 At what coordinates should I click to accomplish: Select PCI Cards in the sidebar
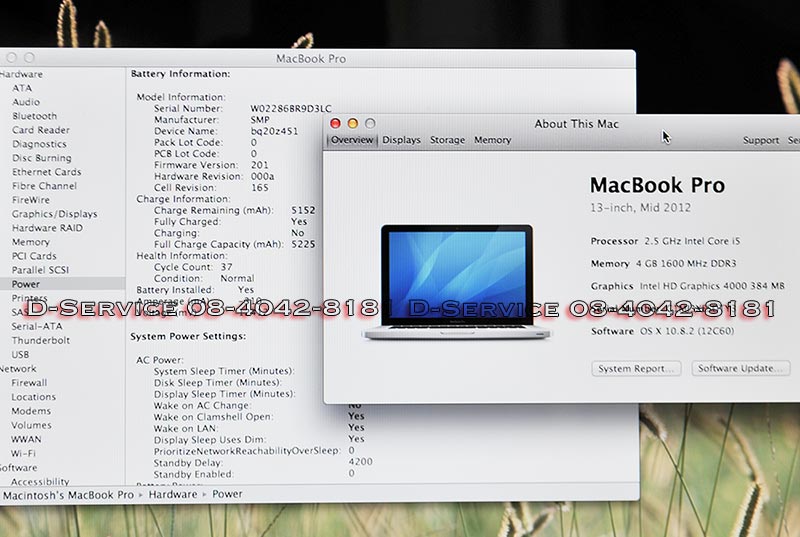pyautogui.click(x=34, y=256)
